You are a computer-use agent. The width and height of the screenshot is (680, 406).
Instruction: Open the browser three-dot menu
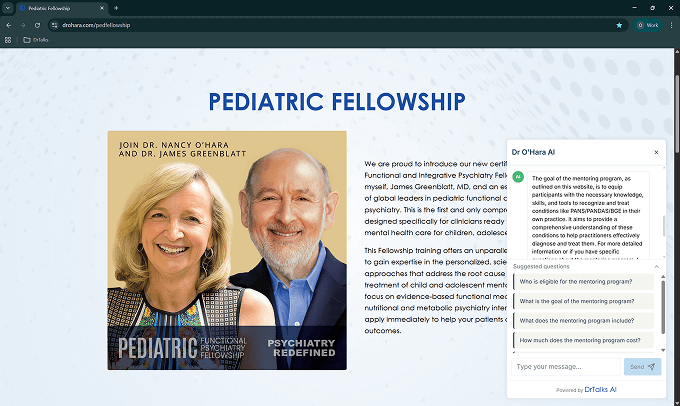(671, 24)
